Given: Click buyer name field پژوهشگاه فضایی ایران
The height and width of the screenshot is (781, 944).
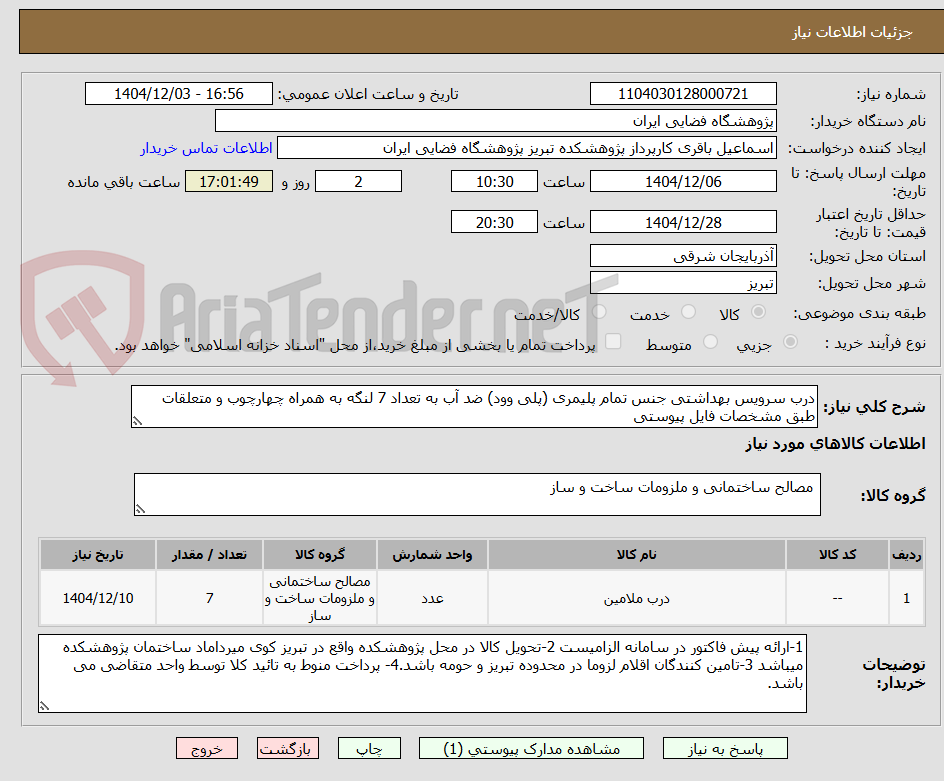Looking at the screenshot, I should tap(495, 121).
